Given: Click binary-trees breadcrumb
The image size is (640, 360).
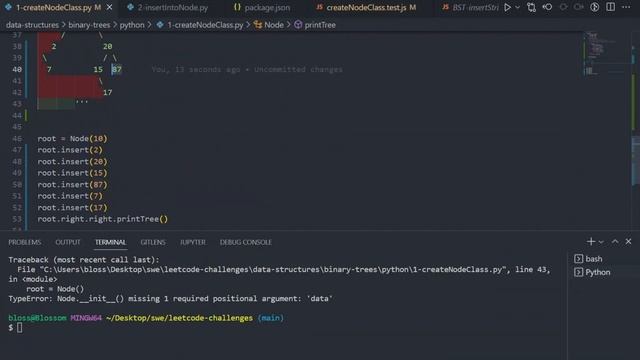Looking at the screenshot, I should 89,25.
